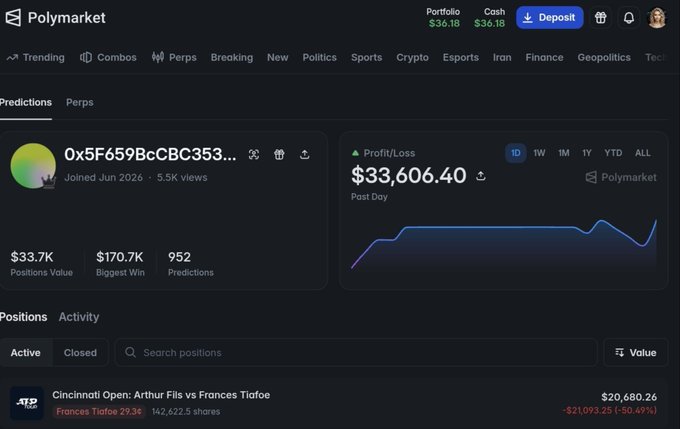Click the green Profit/Loss triangle indicator

pos(355,153)
